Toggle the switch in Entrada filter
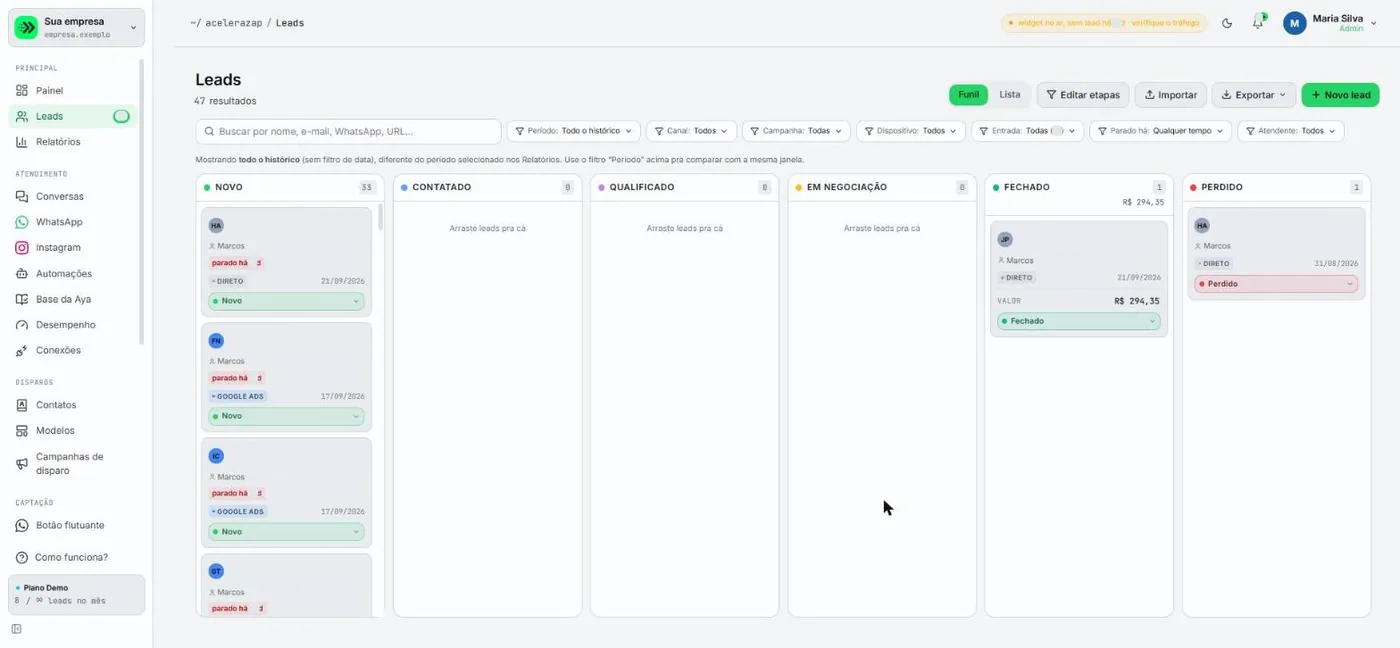This screenshot has height=648, width=1400. [1058, 131]
